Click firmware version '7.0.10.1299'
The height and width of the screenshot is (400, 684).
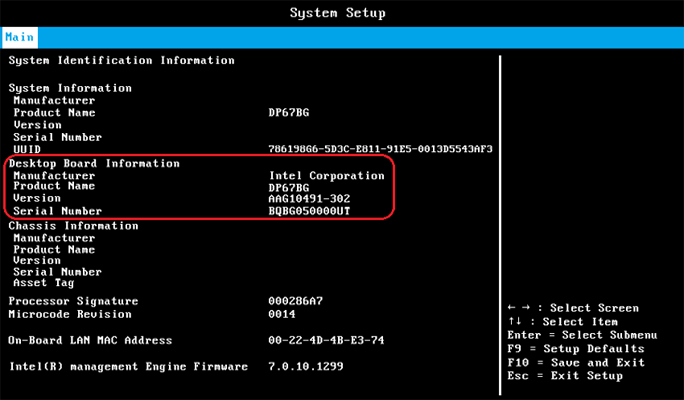(x=306, y=366)
